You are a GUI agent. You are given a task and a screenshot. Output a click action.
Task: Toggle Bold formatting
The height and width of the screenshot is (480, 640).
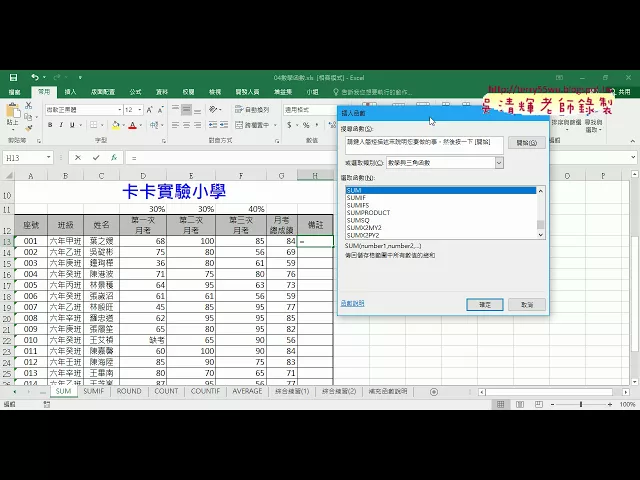[50, 125]
